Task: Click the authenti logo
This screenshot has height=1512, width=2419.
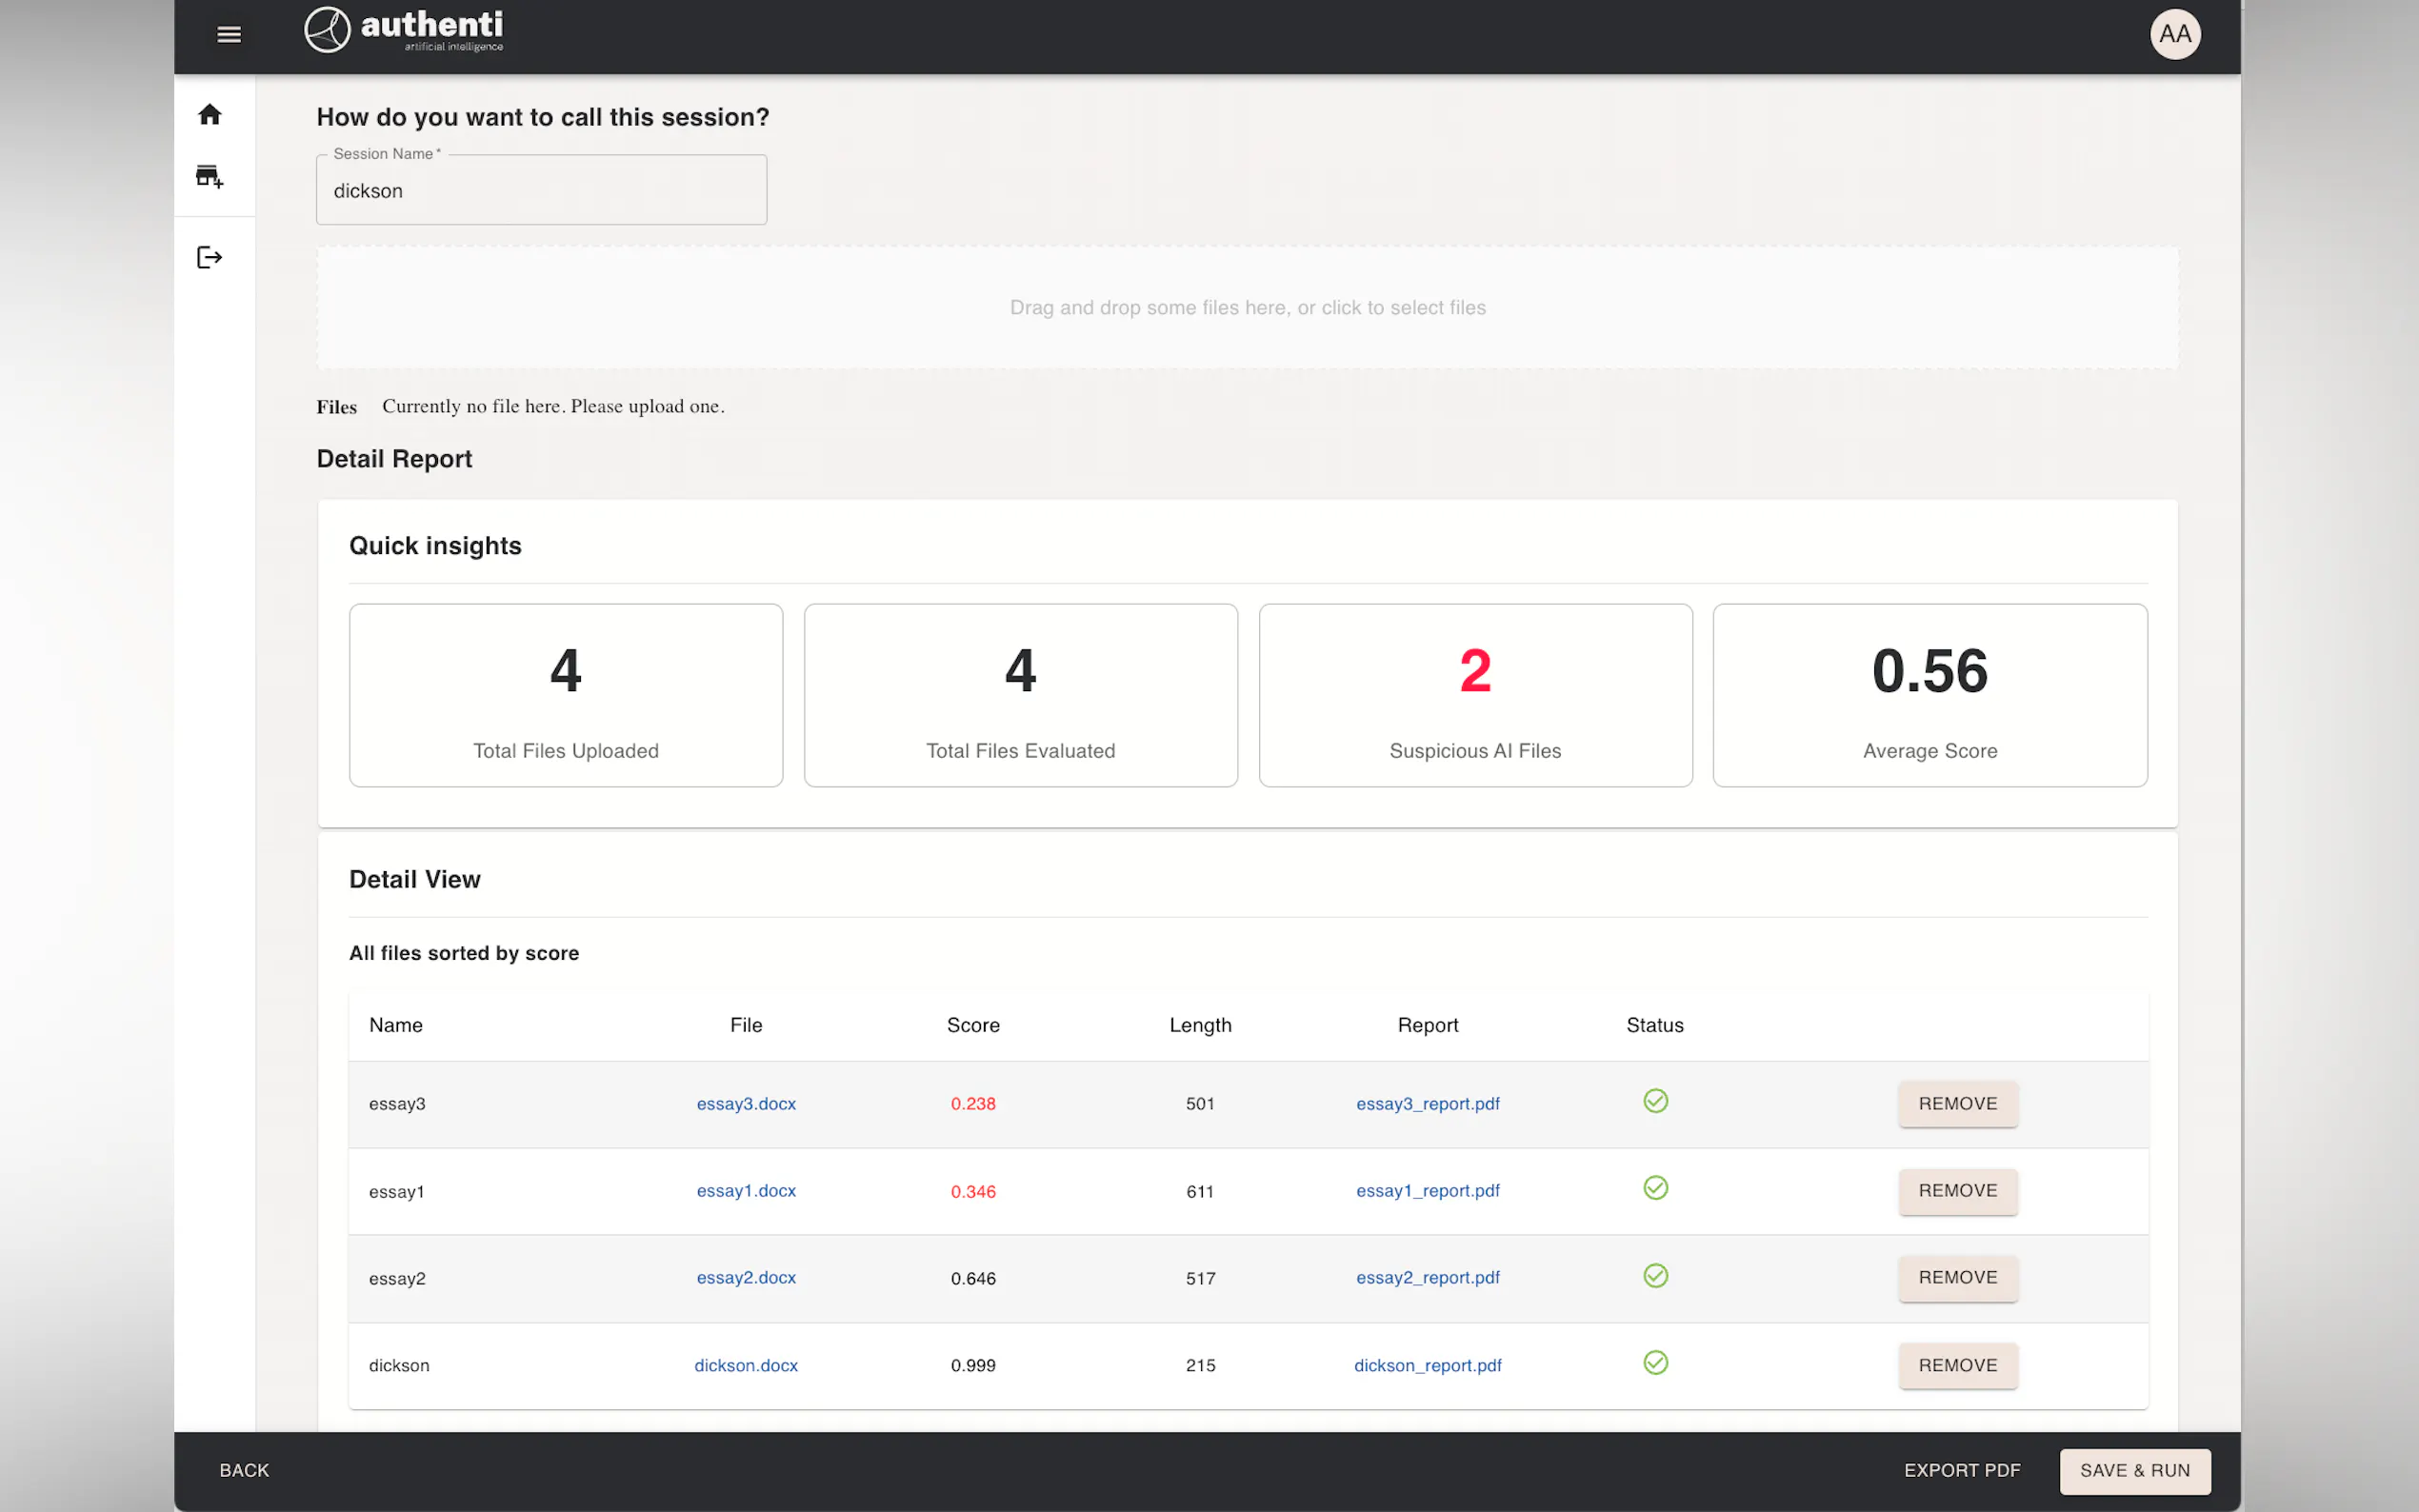Action: click(x=404, y=30)
